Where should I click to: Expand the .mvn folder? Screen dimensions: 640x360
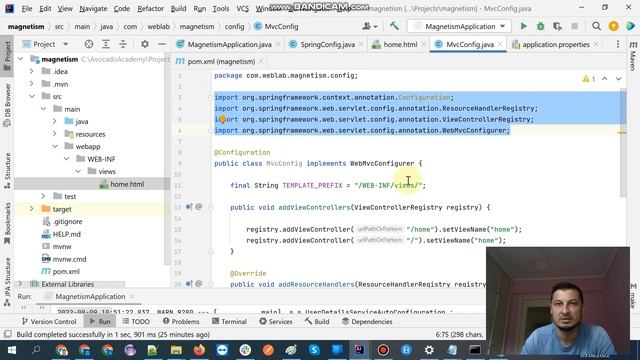point(32,84)
